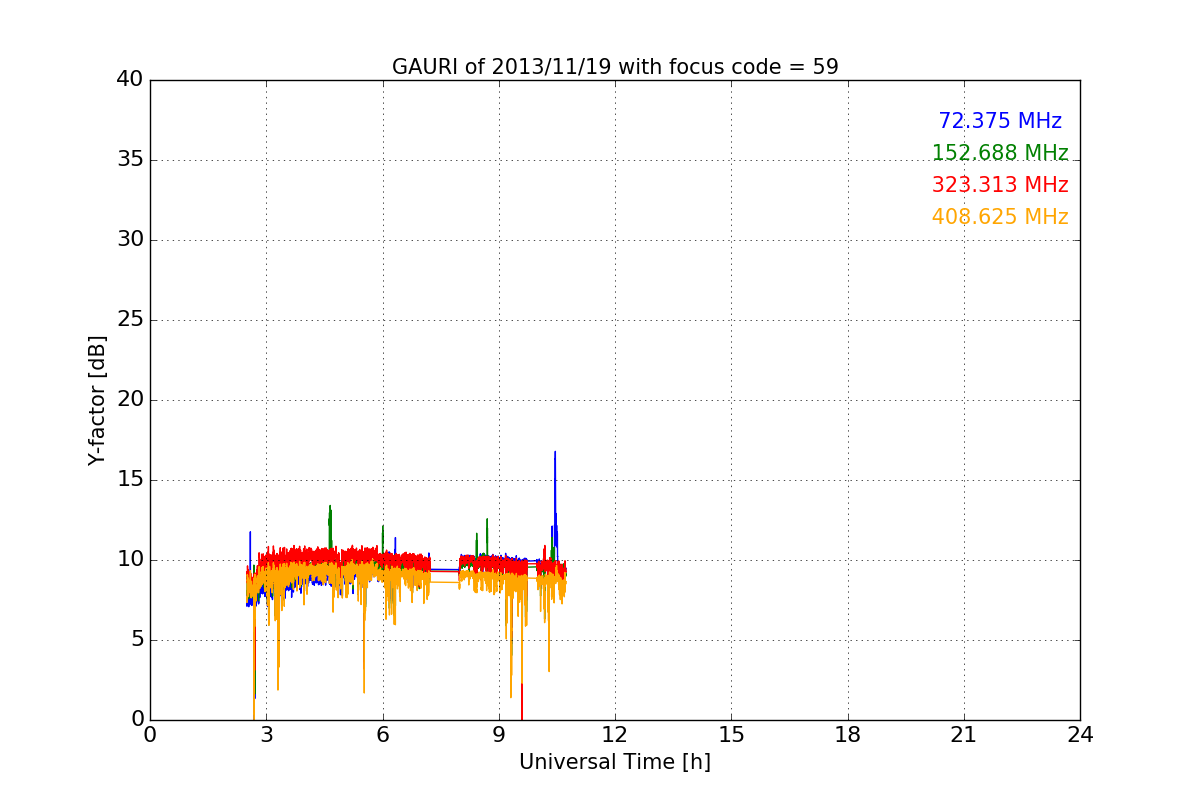This screenshot has height=800, width=1200.
Task: Click the x-axis tick label 21
Action: 964,735
